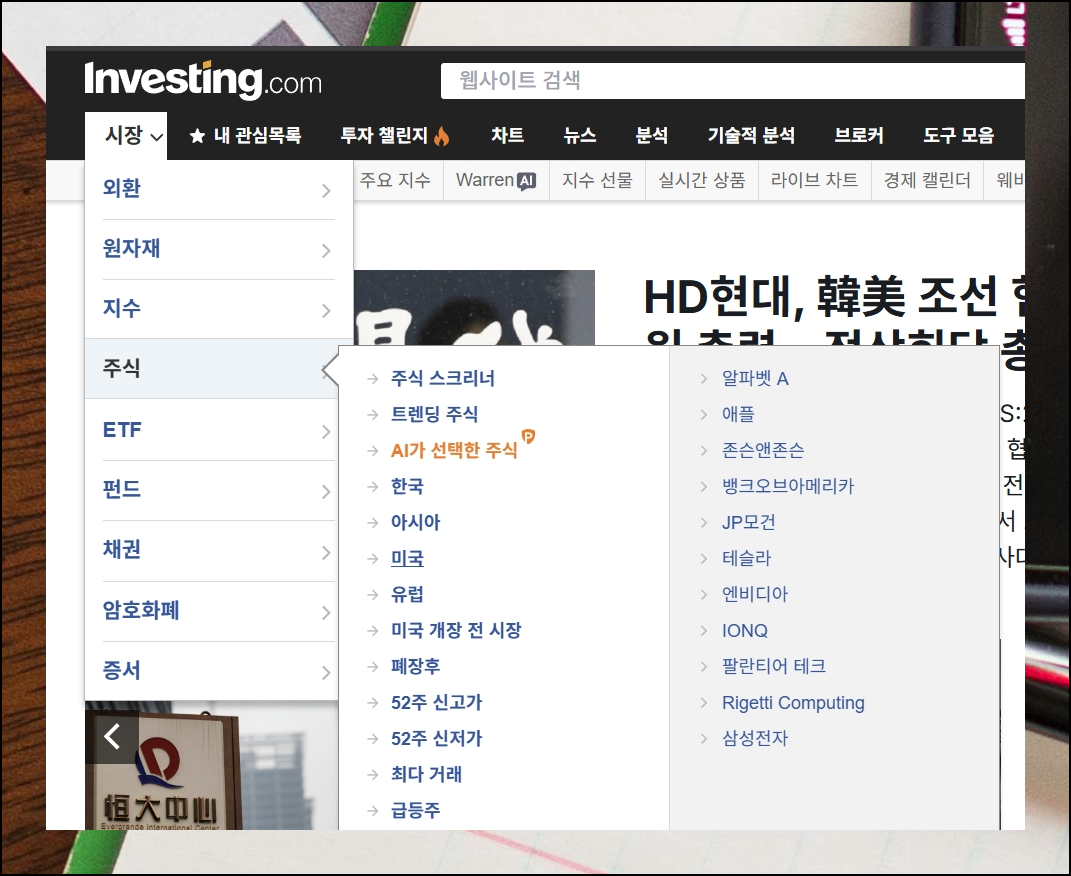Open the 애플 stock link
Viewport: 1071px width, 876px height.
pyautogui.click(x=738, y=414)
